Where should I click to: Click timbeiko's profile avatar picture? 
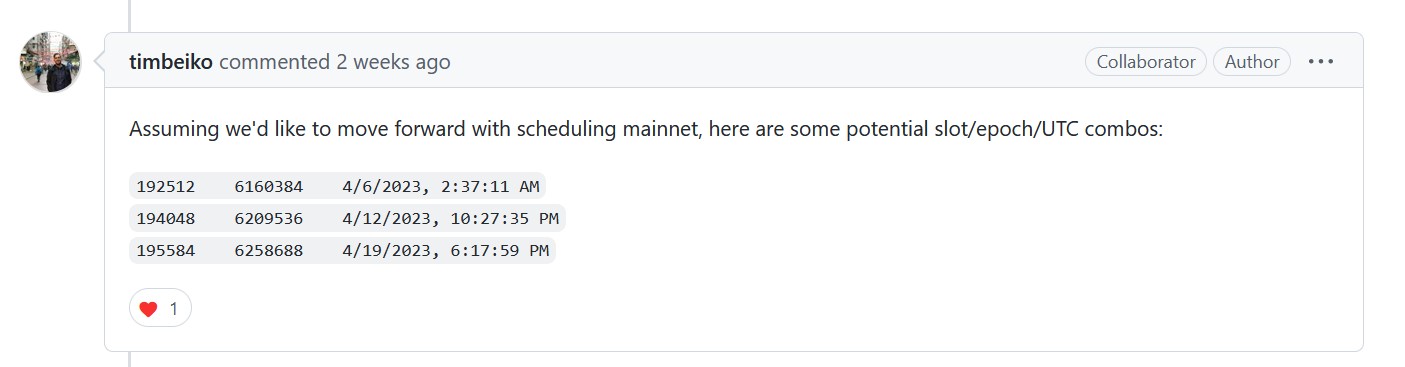pos(50,62)
